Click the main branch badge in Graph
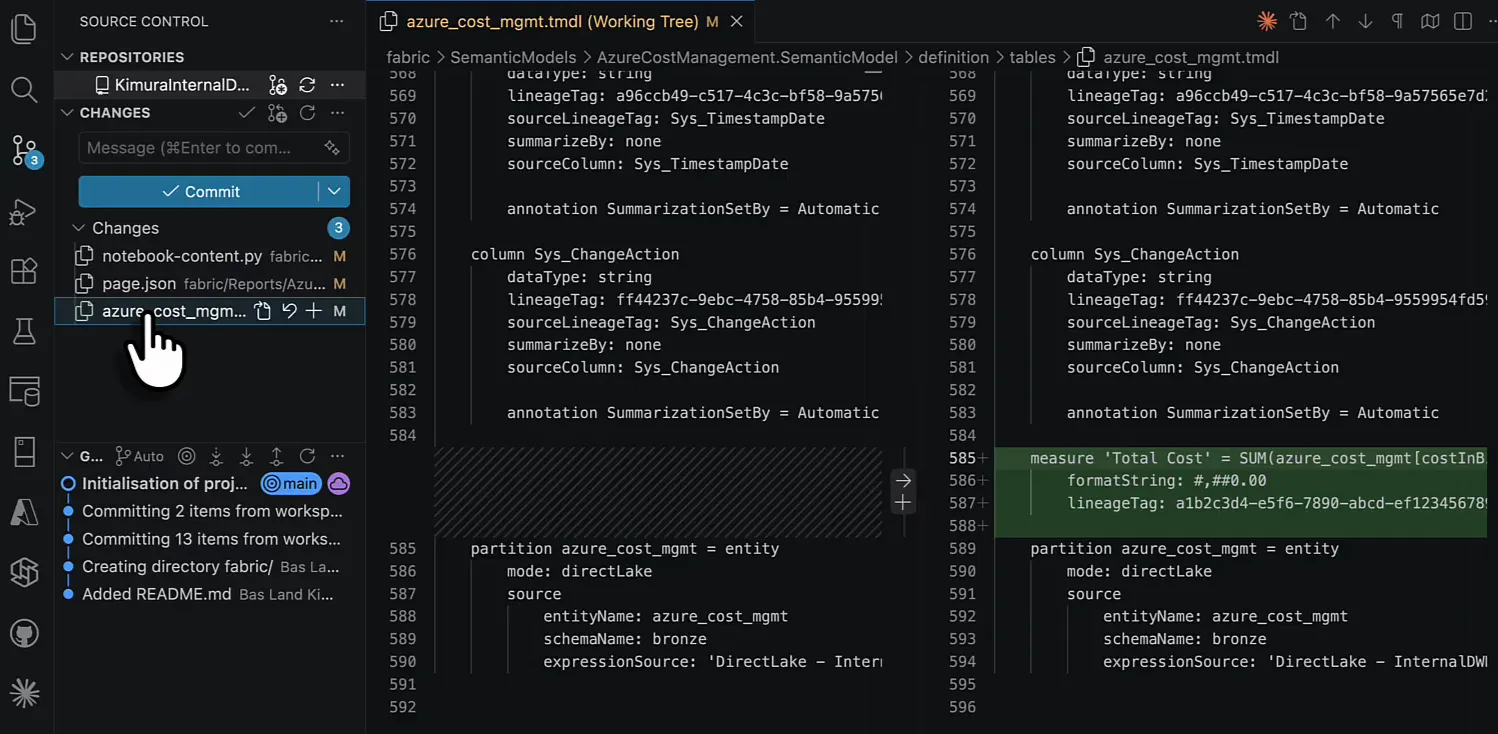Screen dimensions: 1498x734 292,484
